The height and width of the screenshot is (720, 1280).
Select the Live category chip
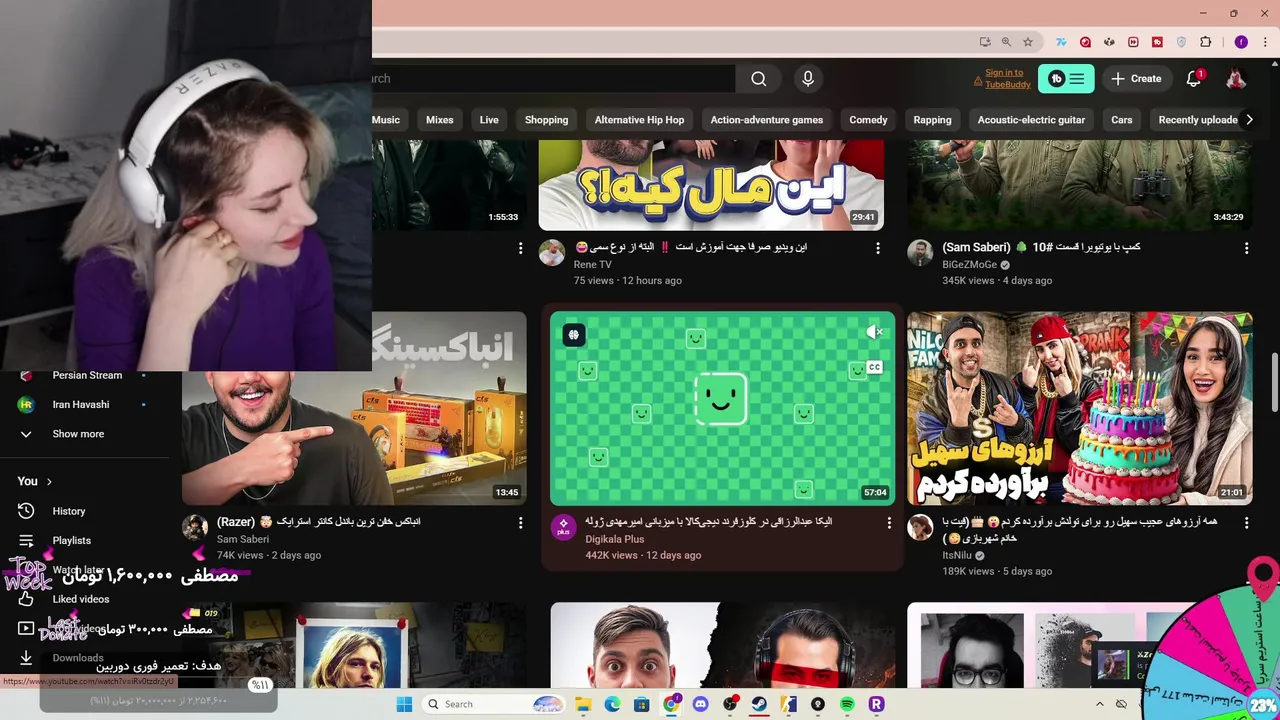pos(489,120)
